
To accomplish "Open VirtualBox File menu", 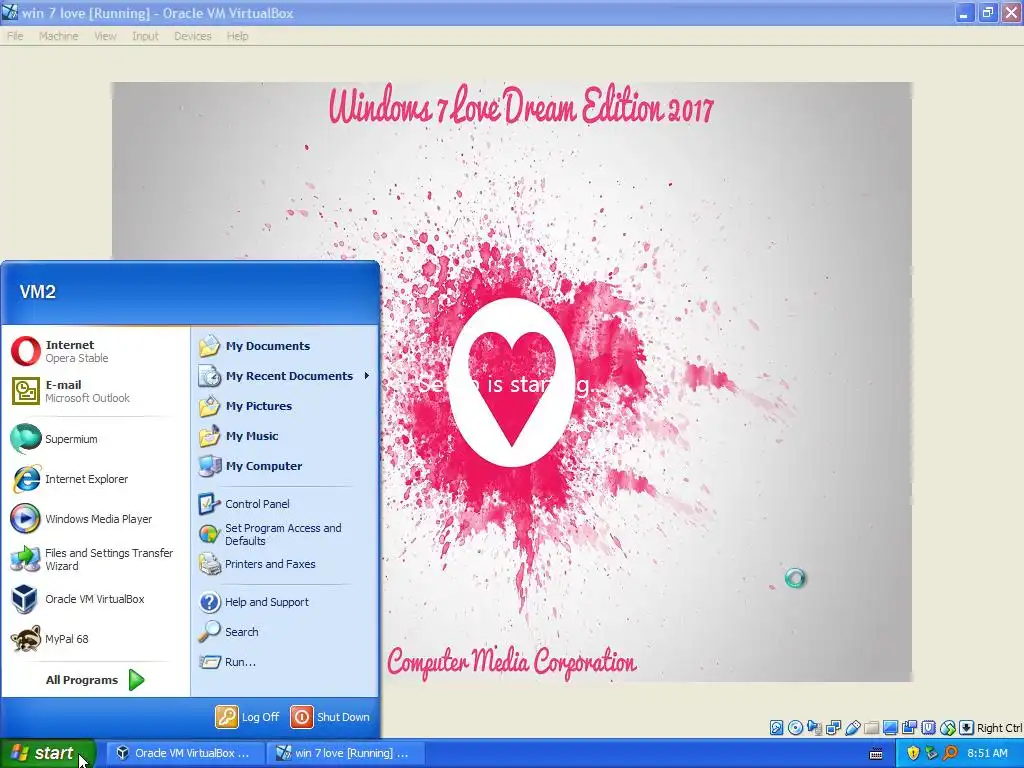I will point(15,36).
